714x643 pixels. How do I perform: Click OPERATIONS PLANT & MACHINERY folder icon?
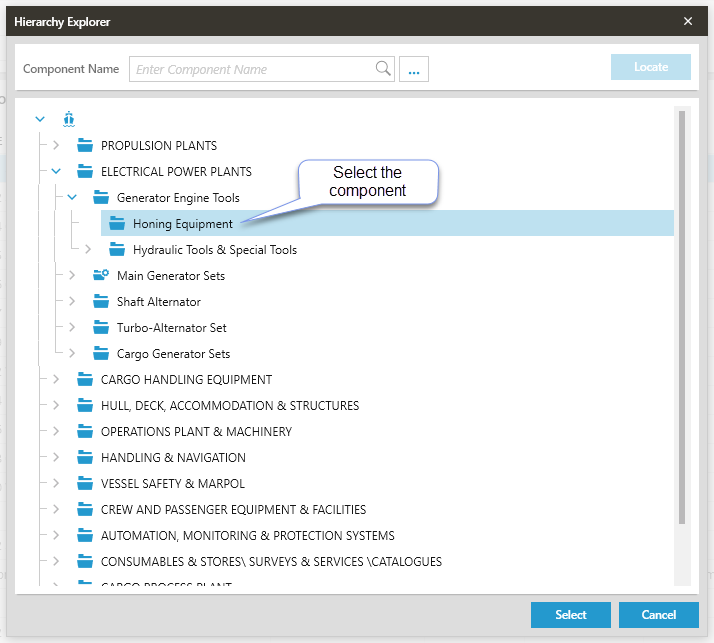click(x=85, y=431)
